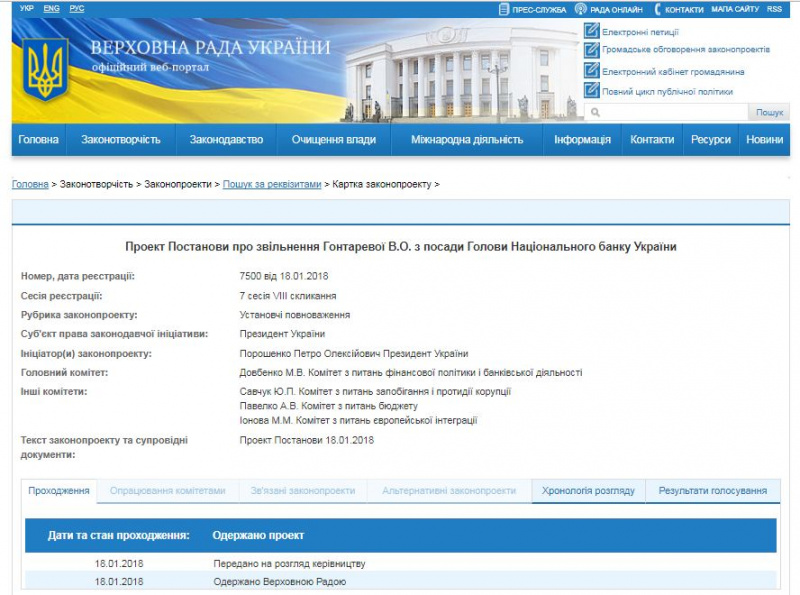Click the search magnifying glass icon
The image size is (800, 595).
coord(596,110)
